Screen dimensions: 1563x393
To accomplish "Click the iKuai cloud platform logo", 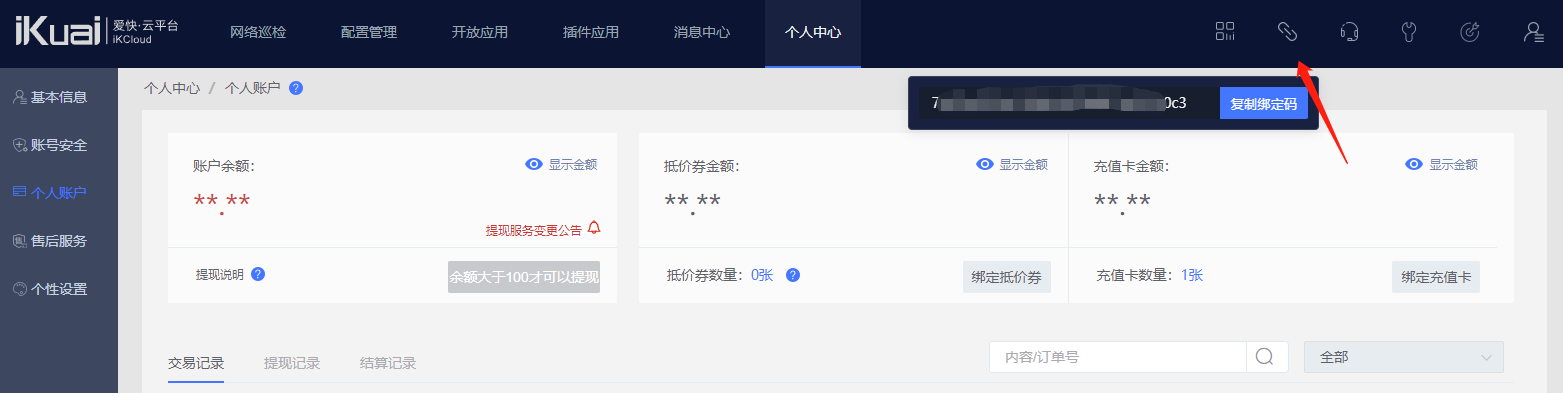I will tap(96, 32).
